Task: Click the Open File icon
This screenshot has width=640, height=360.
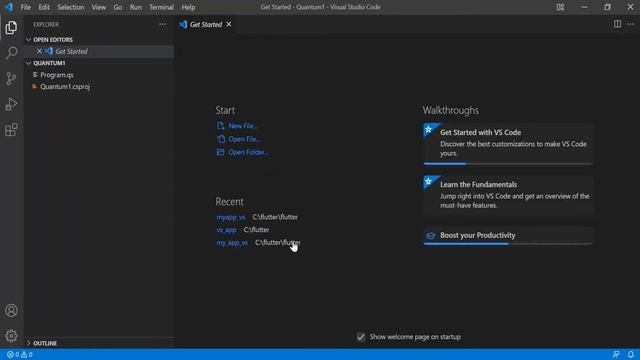Action: 220,139
